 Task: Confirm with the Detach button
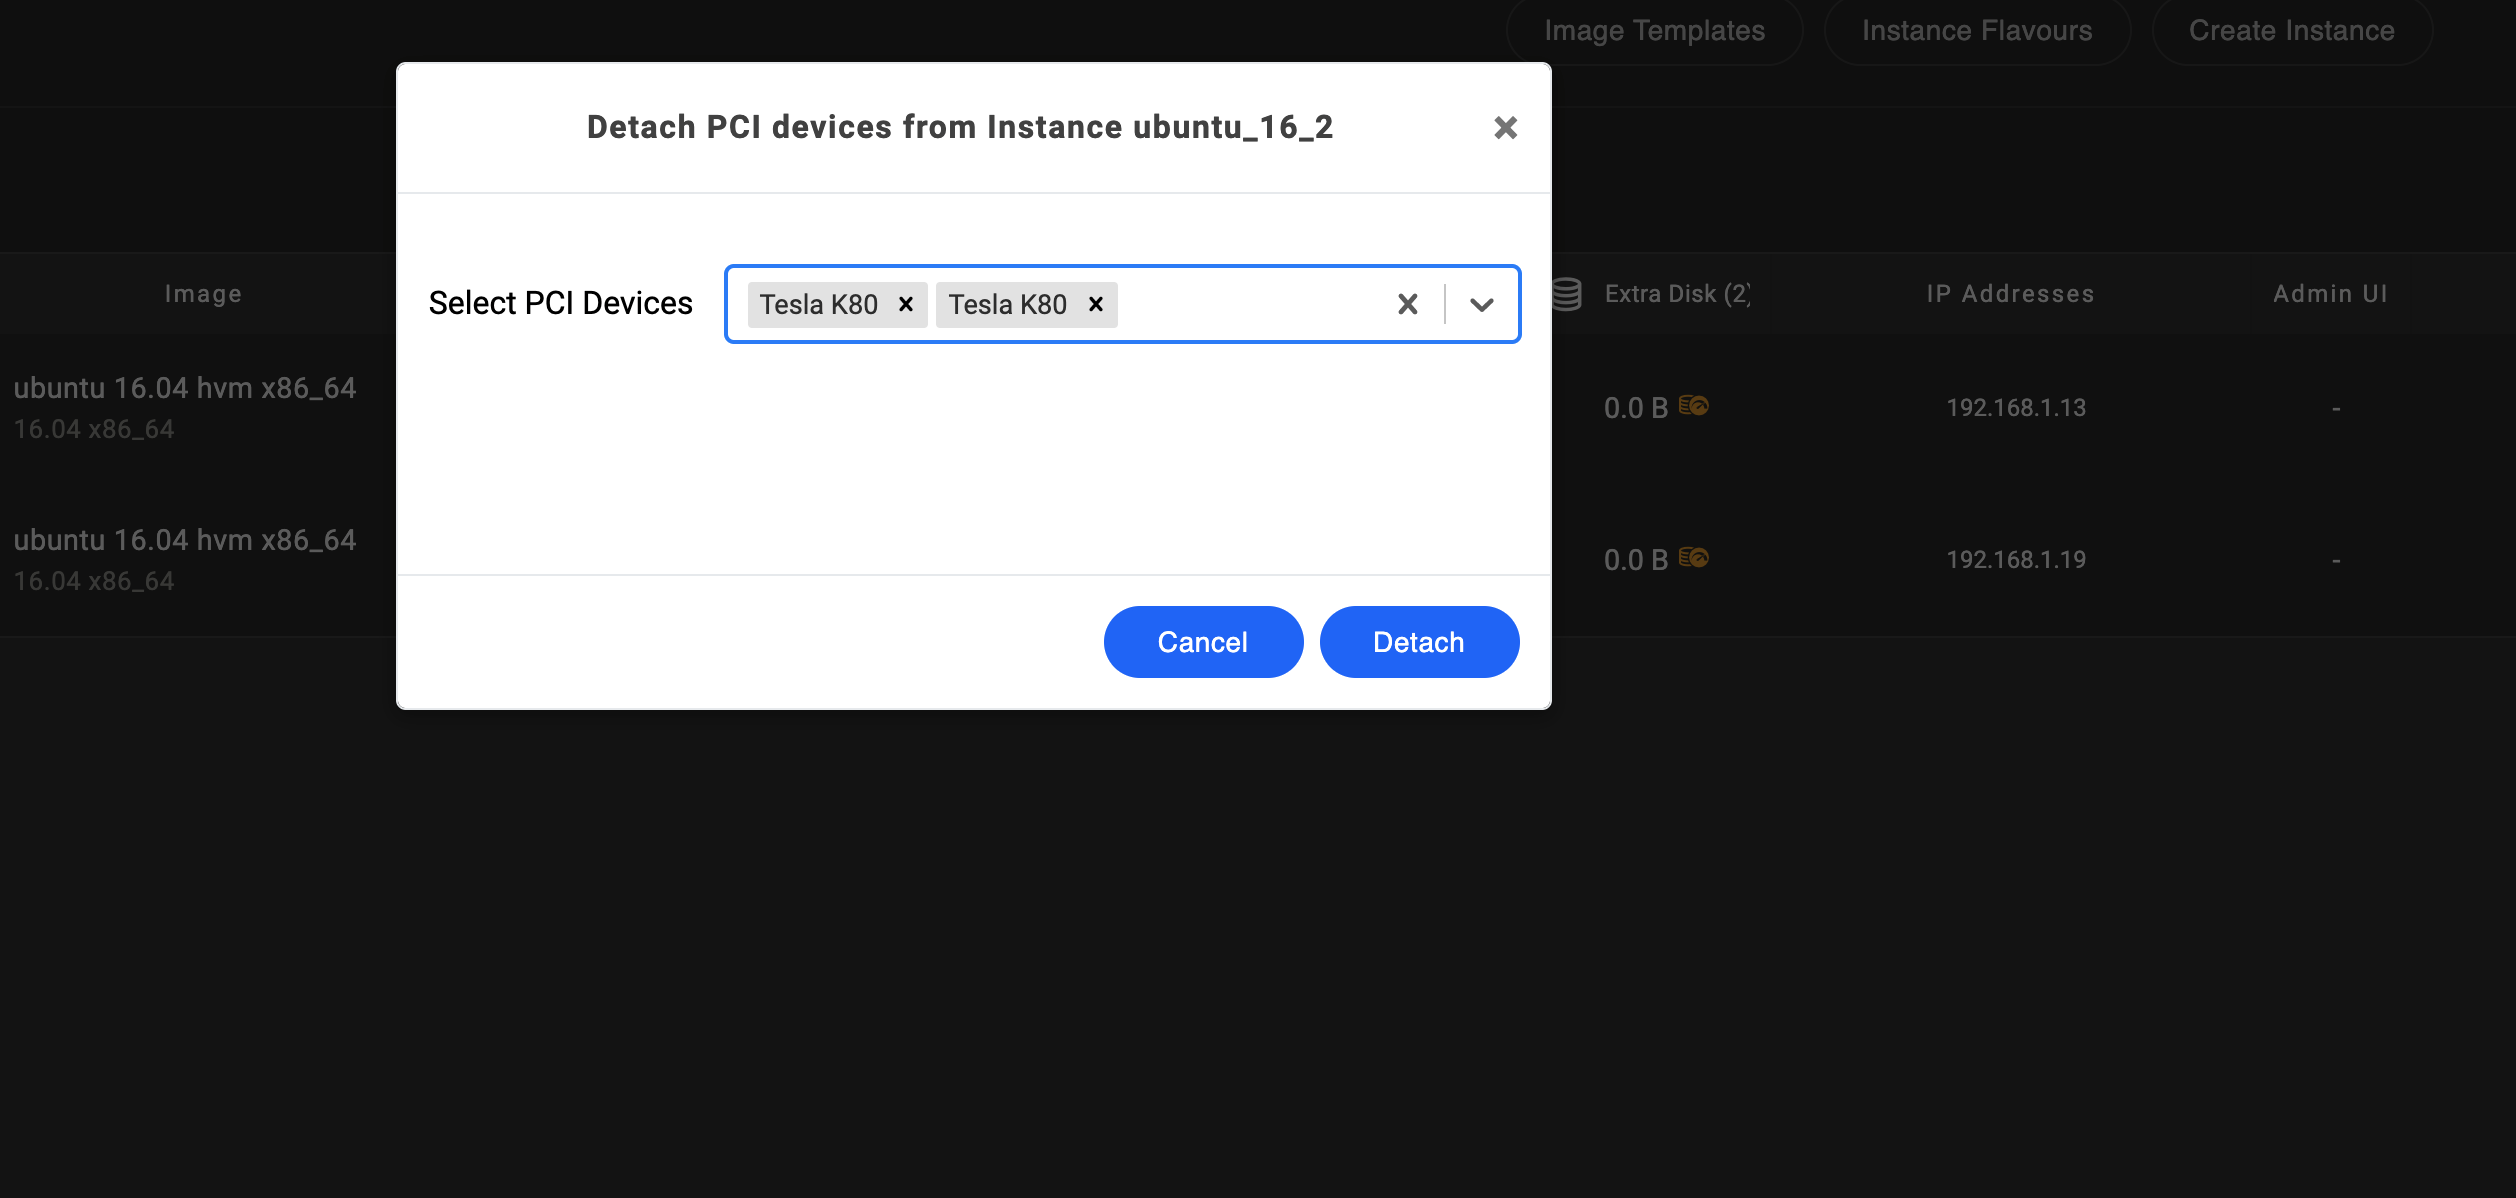click(x=1419, y=642)
